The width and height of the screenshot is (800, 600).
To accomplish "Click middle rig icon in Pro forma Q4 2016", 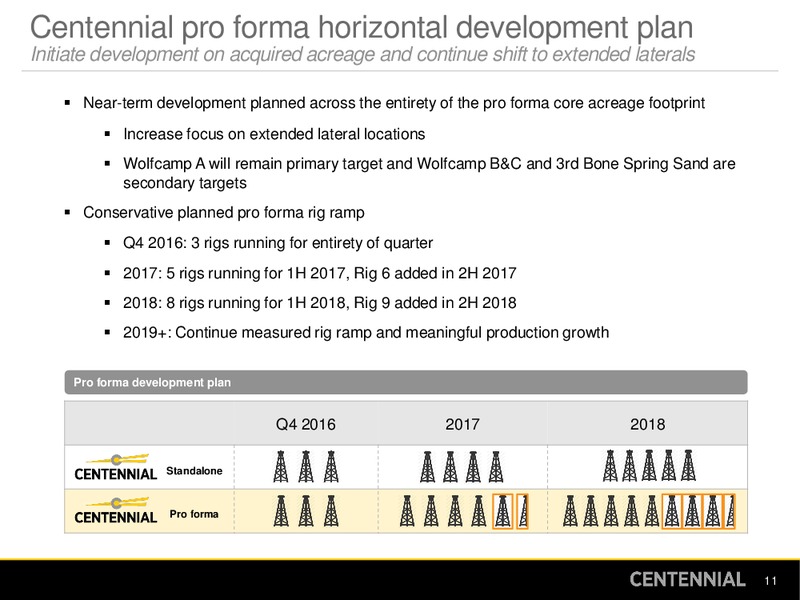I will pos(306,511).
